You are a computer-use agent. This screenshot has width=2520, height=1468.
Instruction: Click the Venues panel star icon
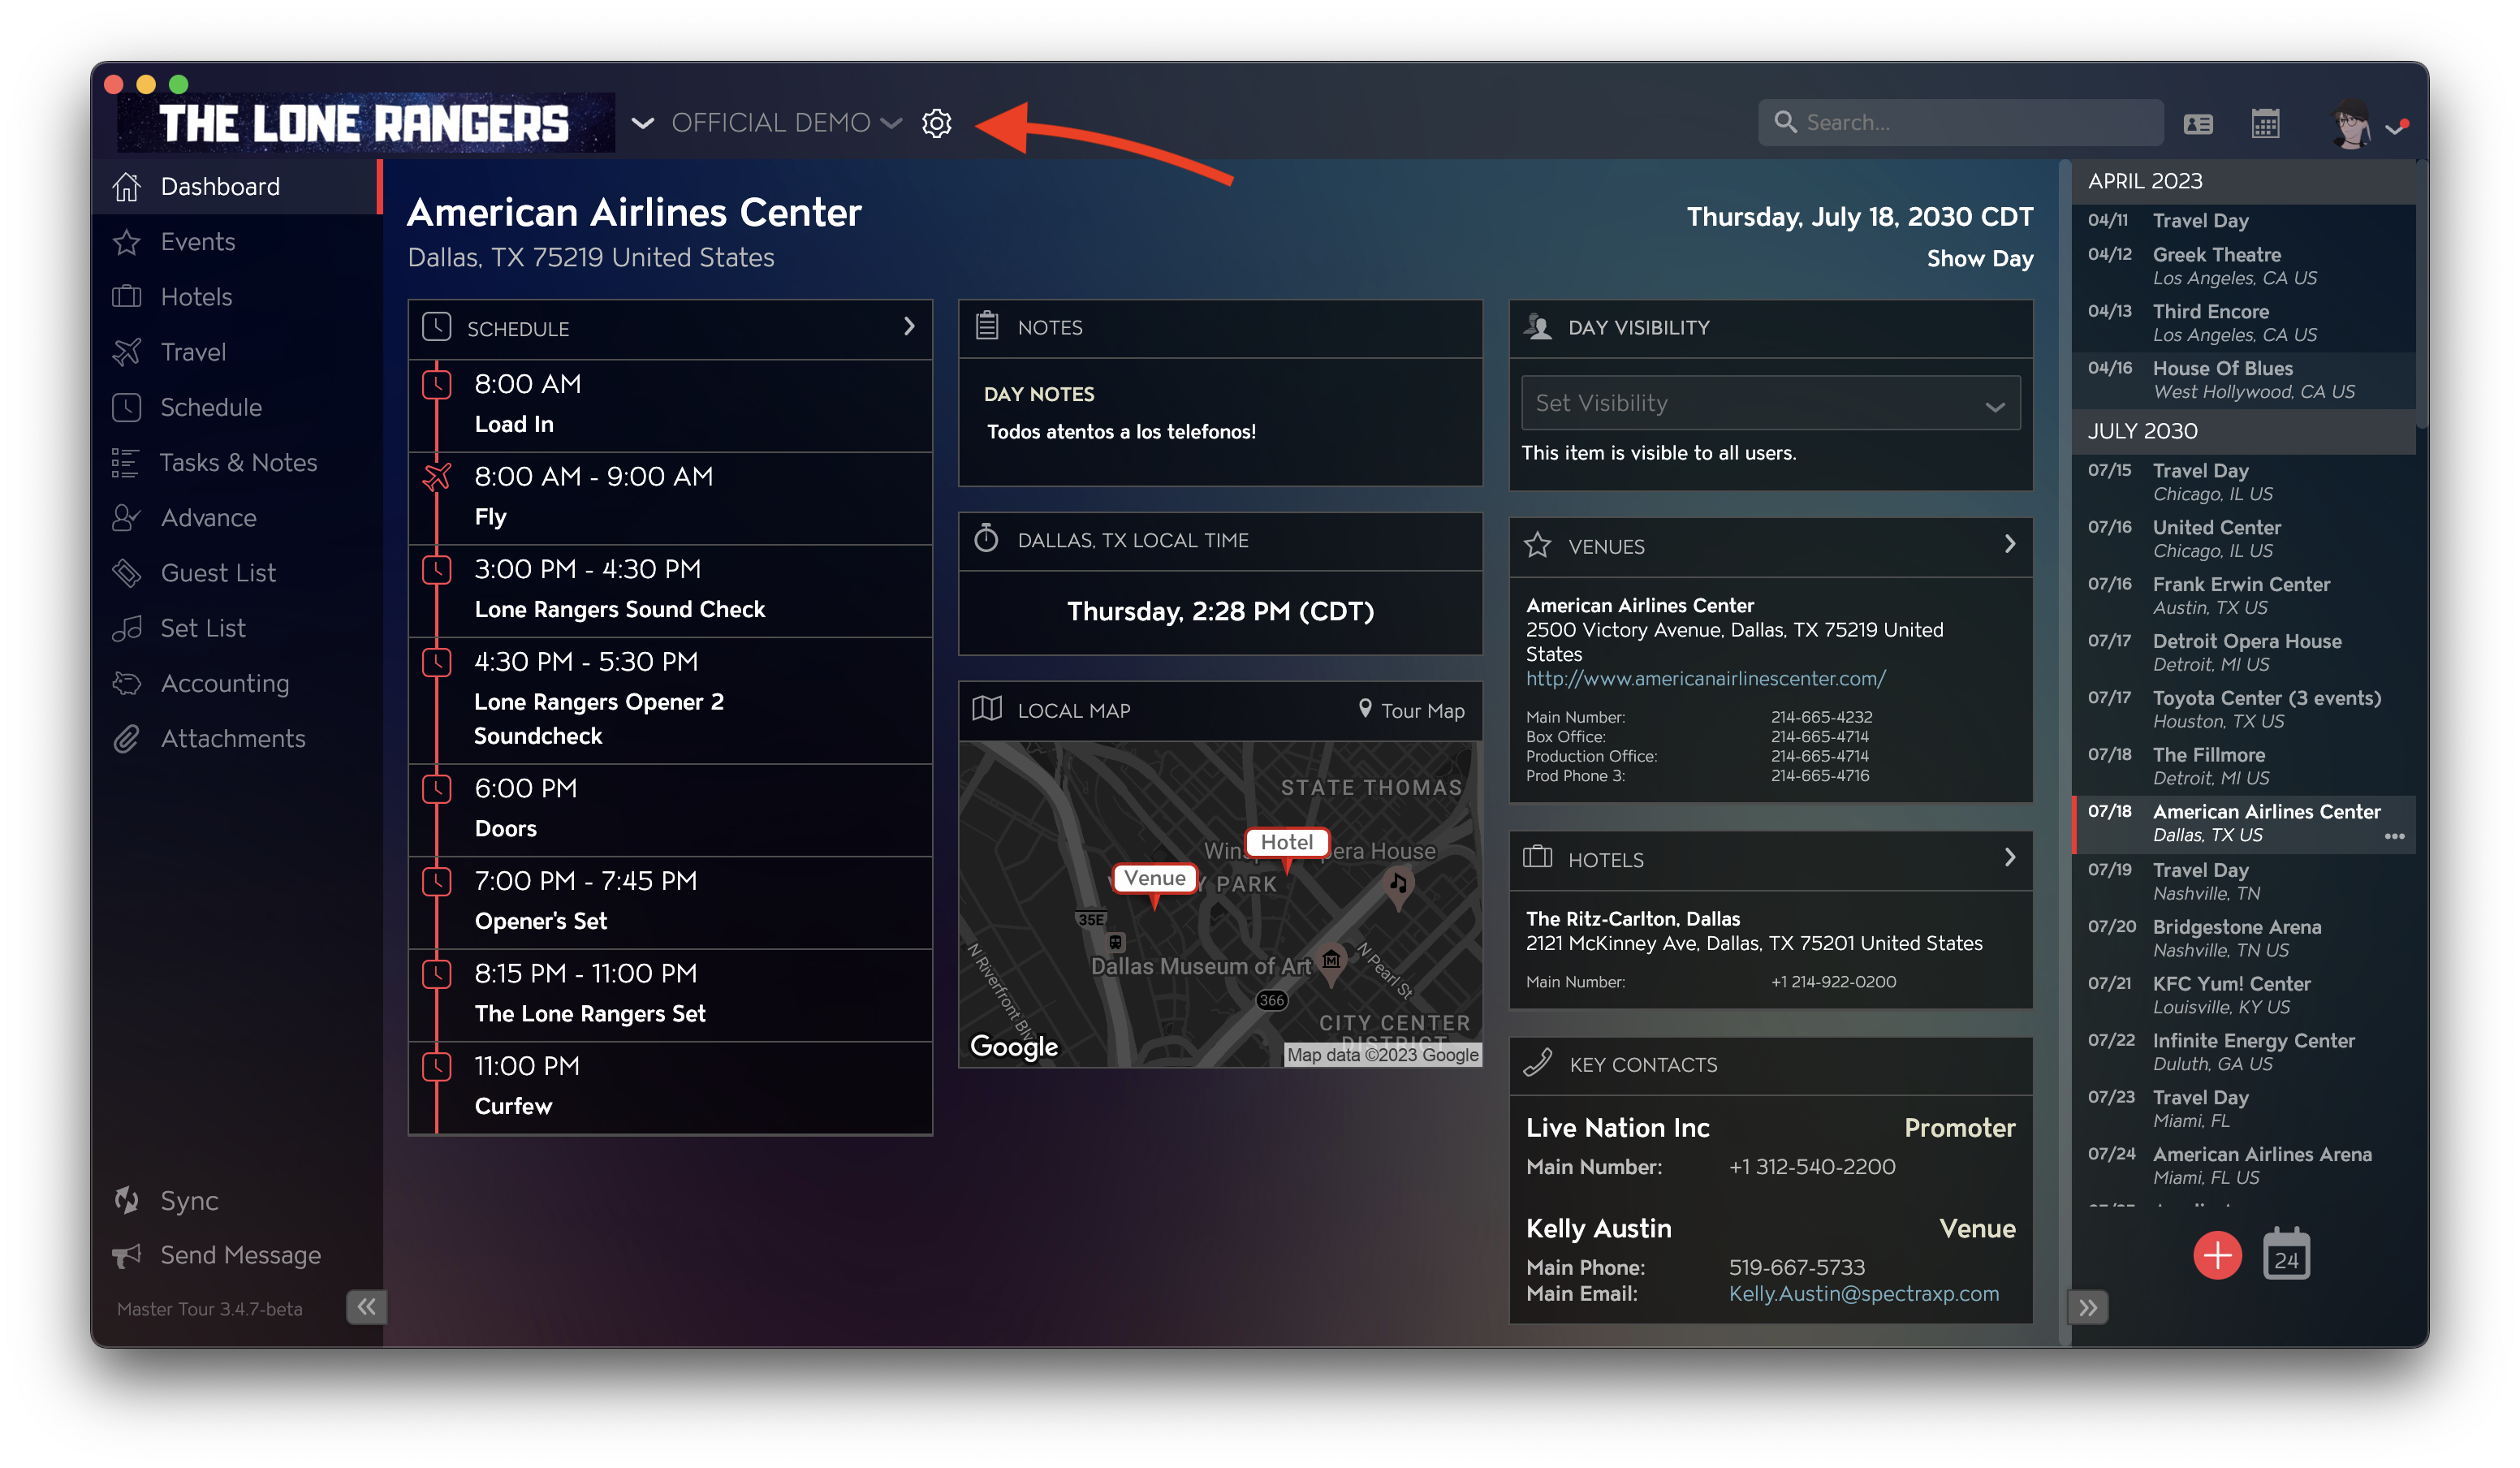tap(1538, 545)
